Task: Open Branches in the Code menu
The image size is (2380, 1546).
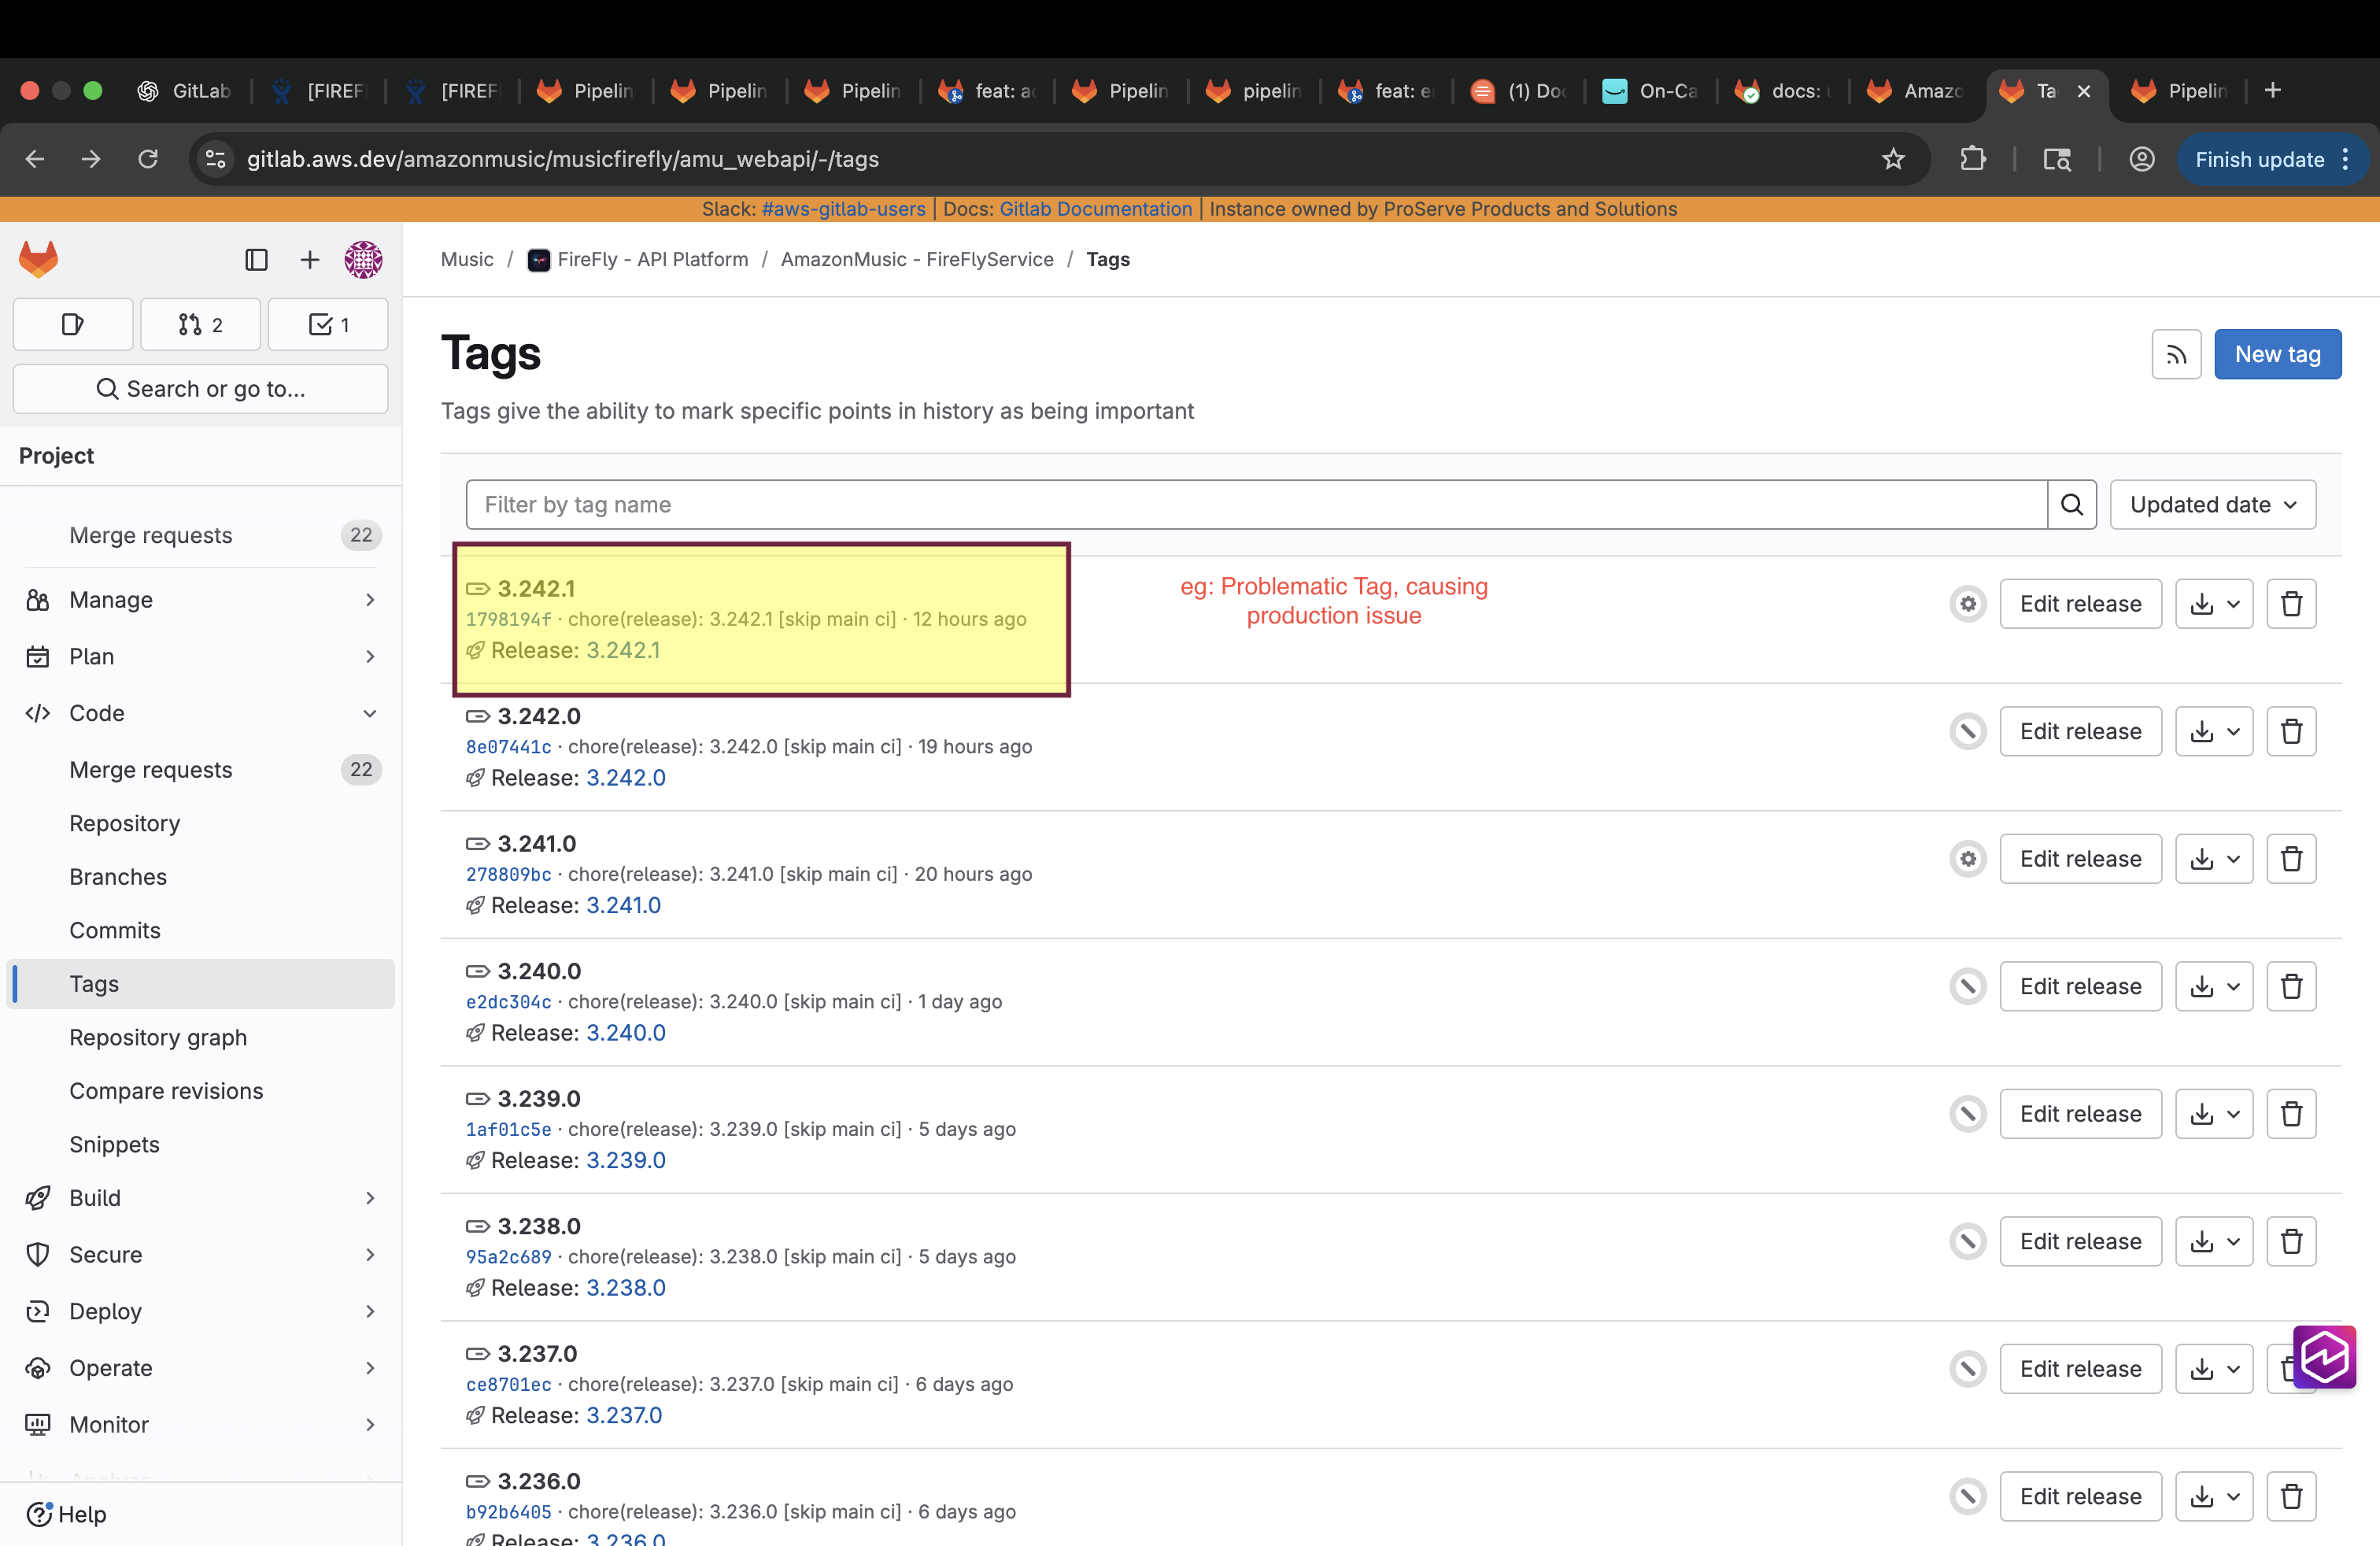Action: point(118,877)
